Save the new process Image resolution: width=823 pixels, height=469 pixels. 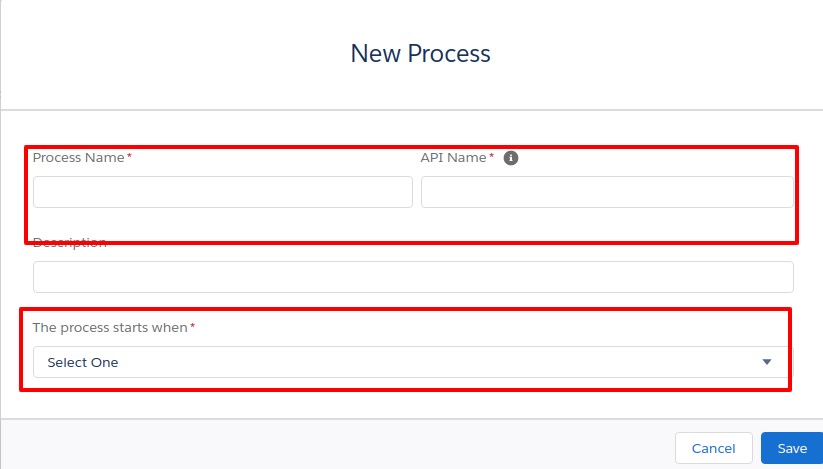click(x=792, y=448)
